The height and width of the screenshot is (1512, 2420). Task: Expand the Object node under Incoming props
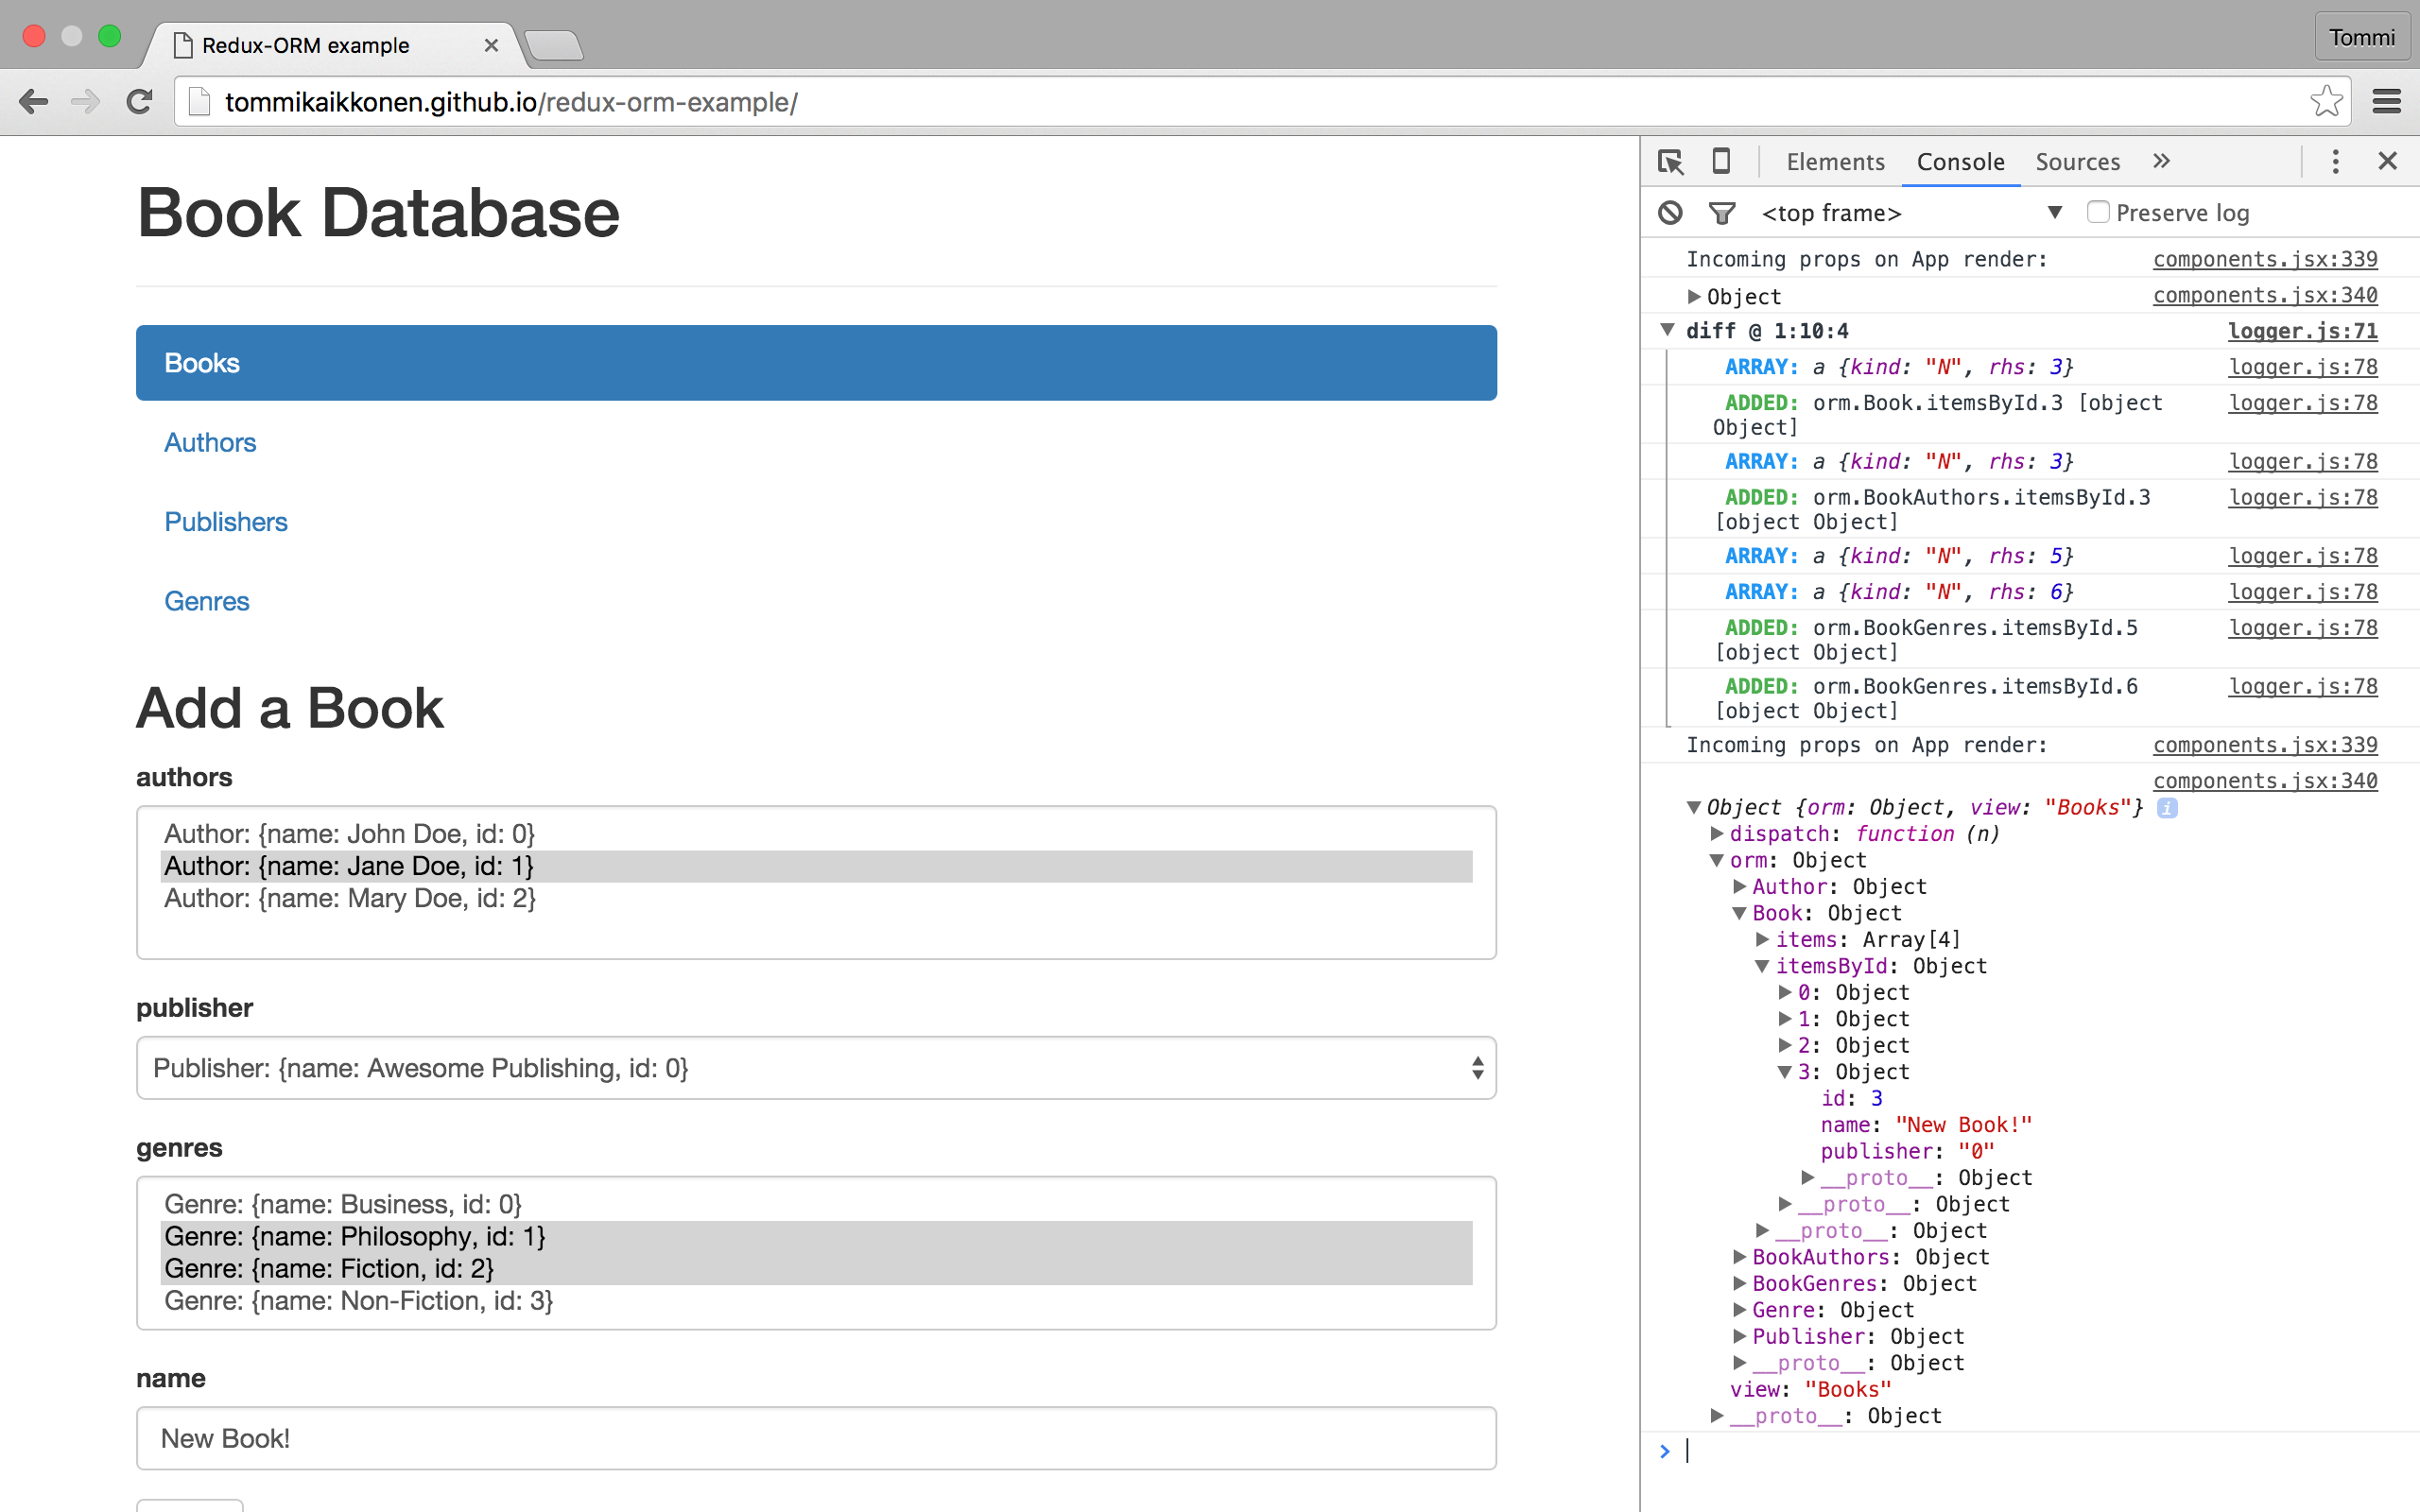[x=1699, y=295]
